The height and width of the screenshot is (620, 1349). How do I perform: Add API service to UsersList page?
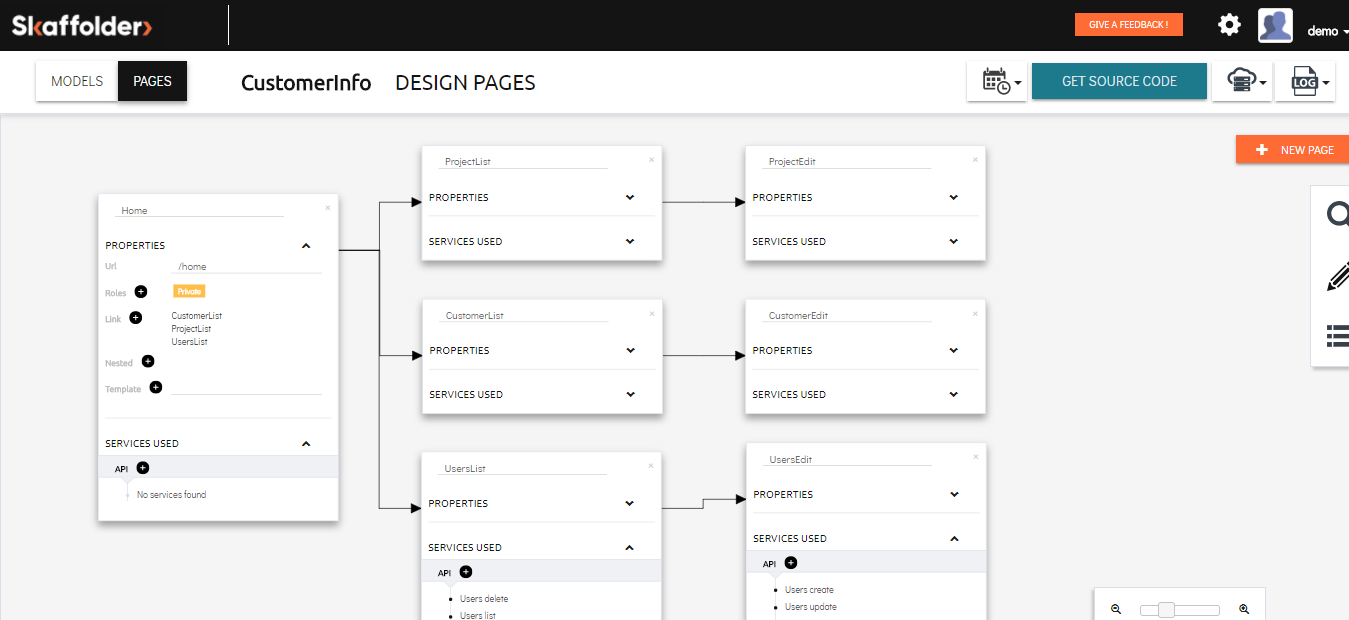pyautogui.click(x=465, y=572)
